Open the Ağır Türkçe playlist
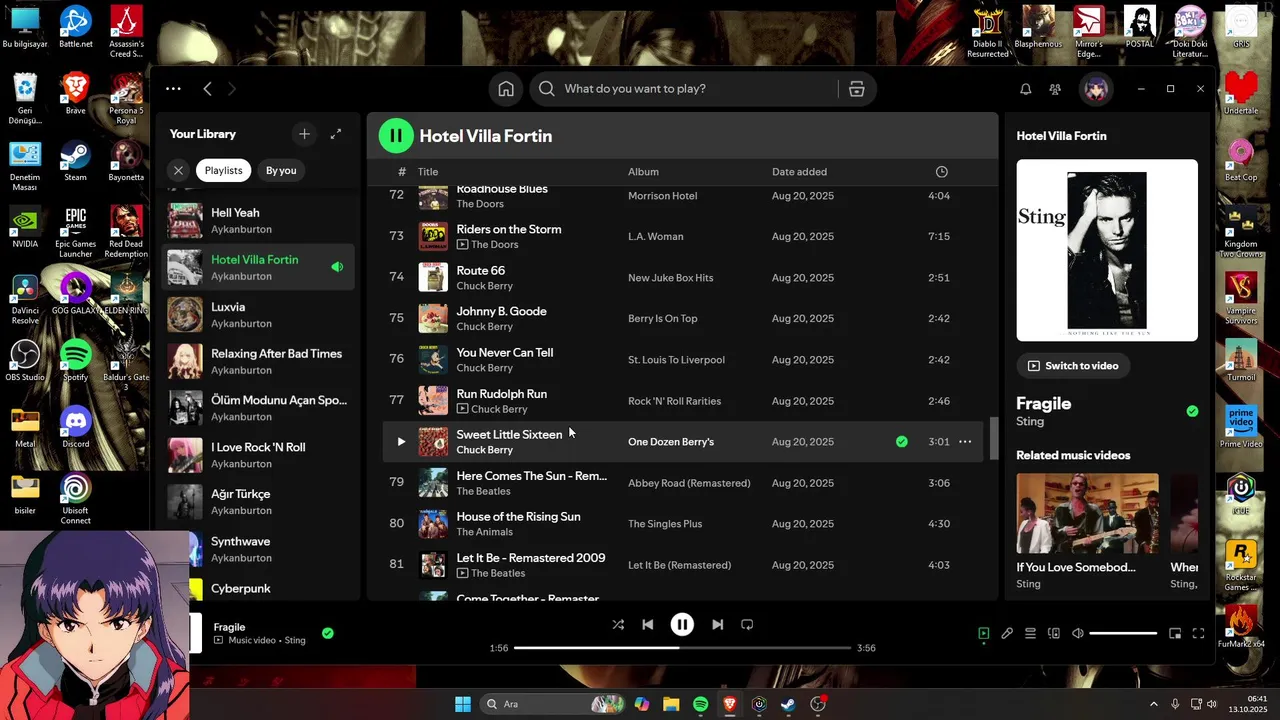Image resolution: width=1280 pixels, height=720 pixels. 258,501
